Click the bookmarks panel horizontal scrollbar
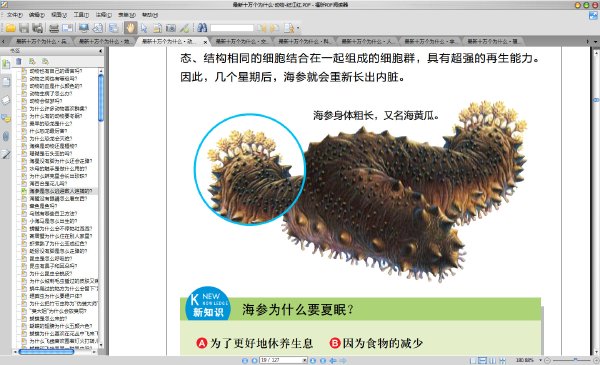The height and width of the screenshot is (365, 600). pos(46,352)
